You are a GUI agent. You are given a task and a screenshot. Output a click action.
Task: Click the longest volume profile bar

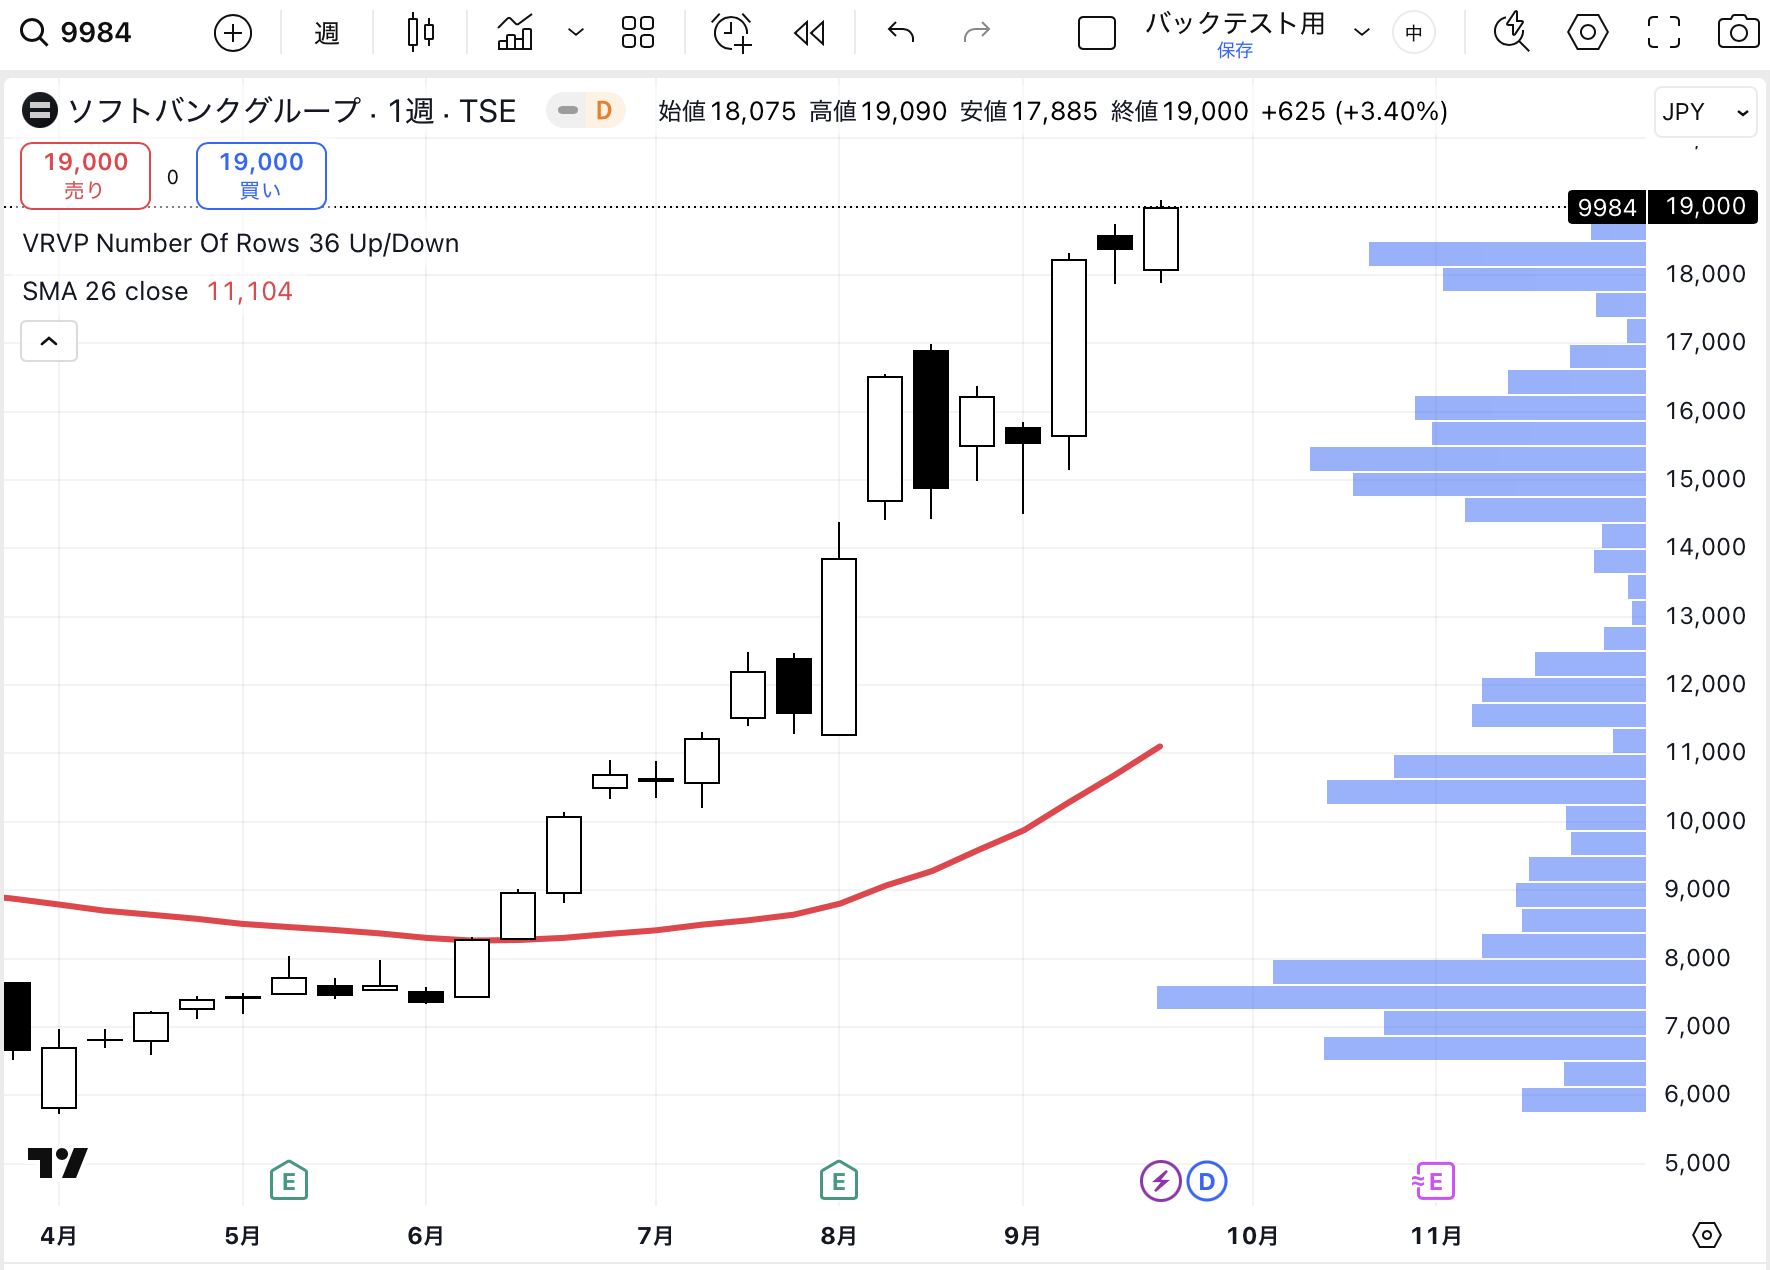click(1401, 997)
